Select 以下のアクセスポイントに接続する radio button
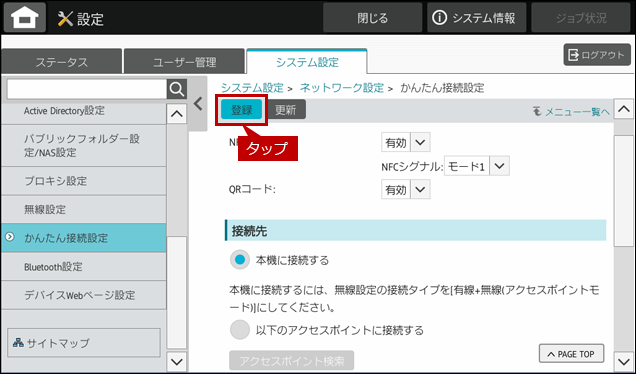Viewport: 636px width, 374px height. click(x=240, y=330)
